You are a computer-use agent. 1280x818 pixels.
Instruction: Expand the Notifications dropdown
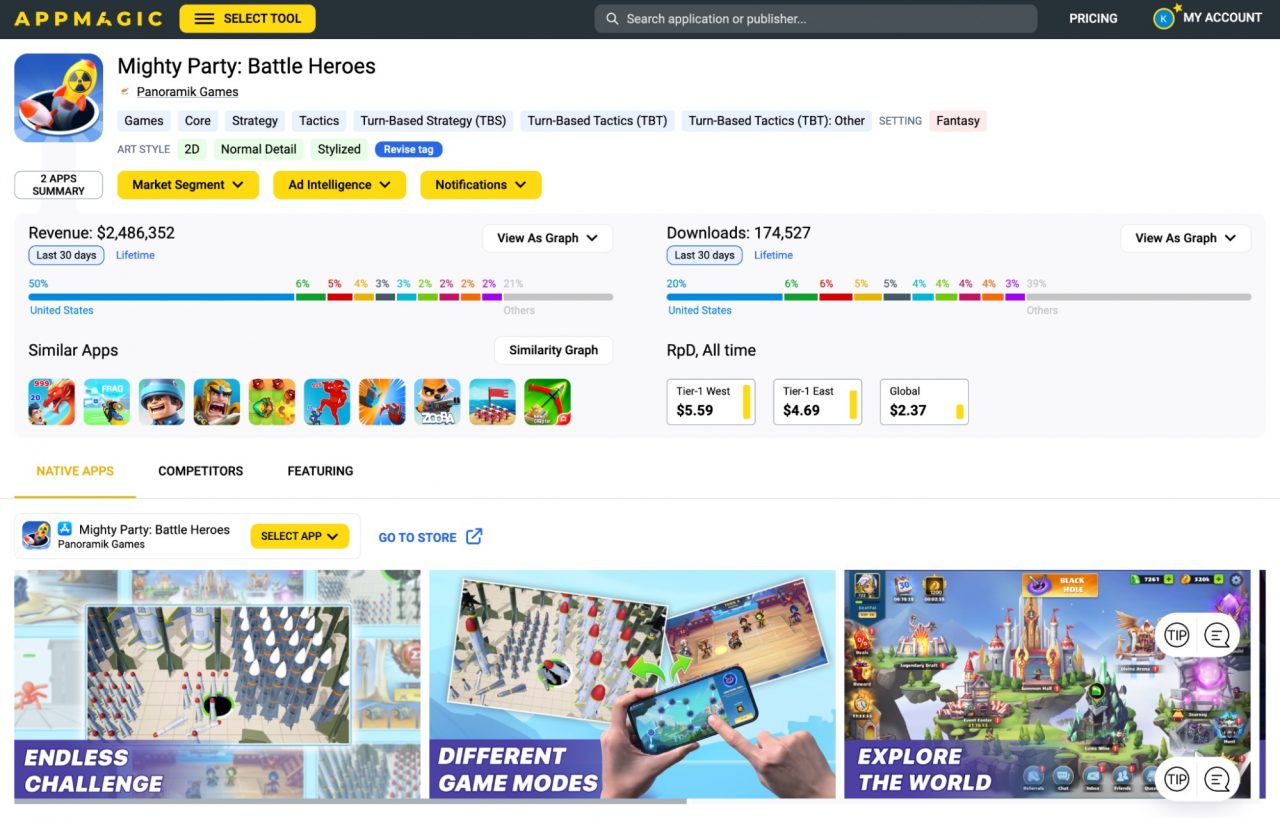coord(480,185)
